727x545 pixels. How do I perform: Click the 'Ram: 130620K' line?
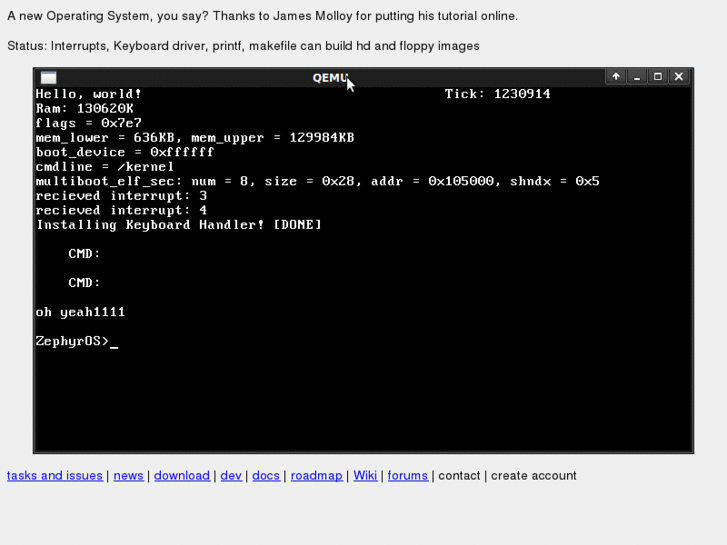point(84,109)
